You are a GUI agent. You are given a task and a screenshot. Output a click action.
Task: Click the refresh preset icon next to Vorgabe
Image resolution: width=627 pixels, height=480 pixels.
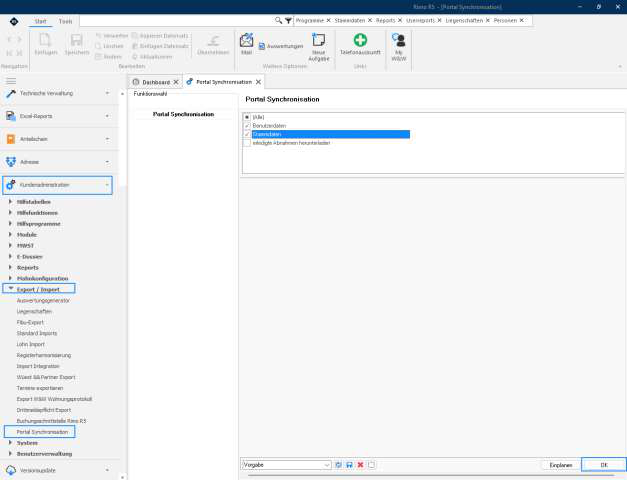pyautogui.click(x=338, y=465)
